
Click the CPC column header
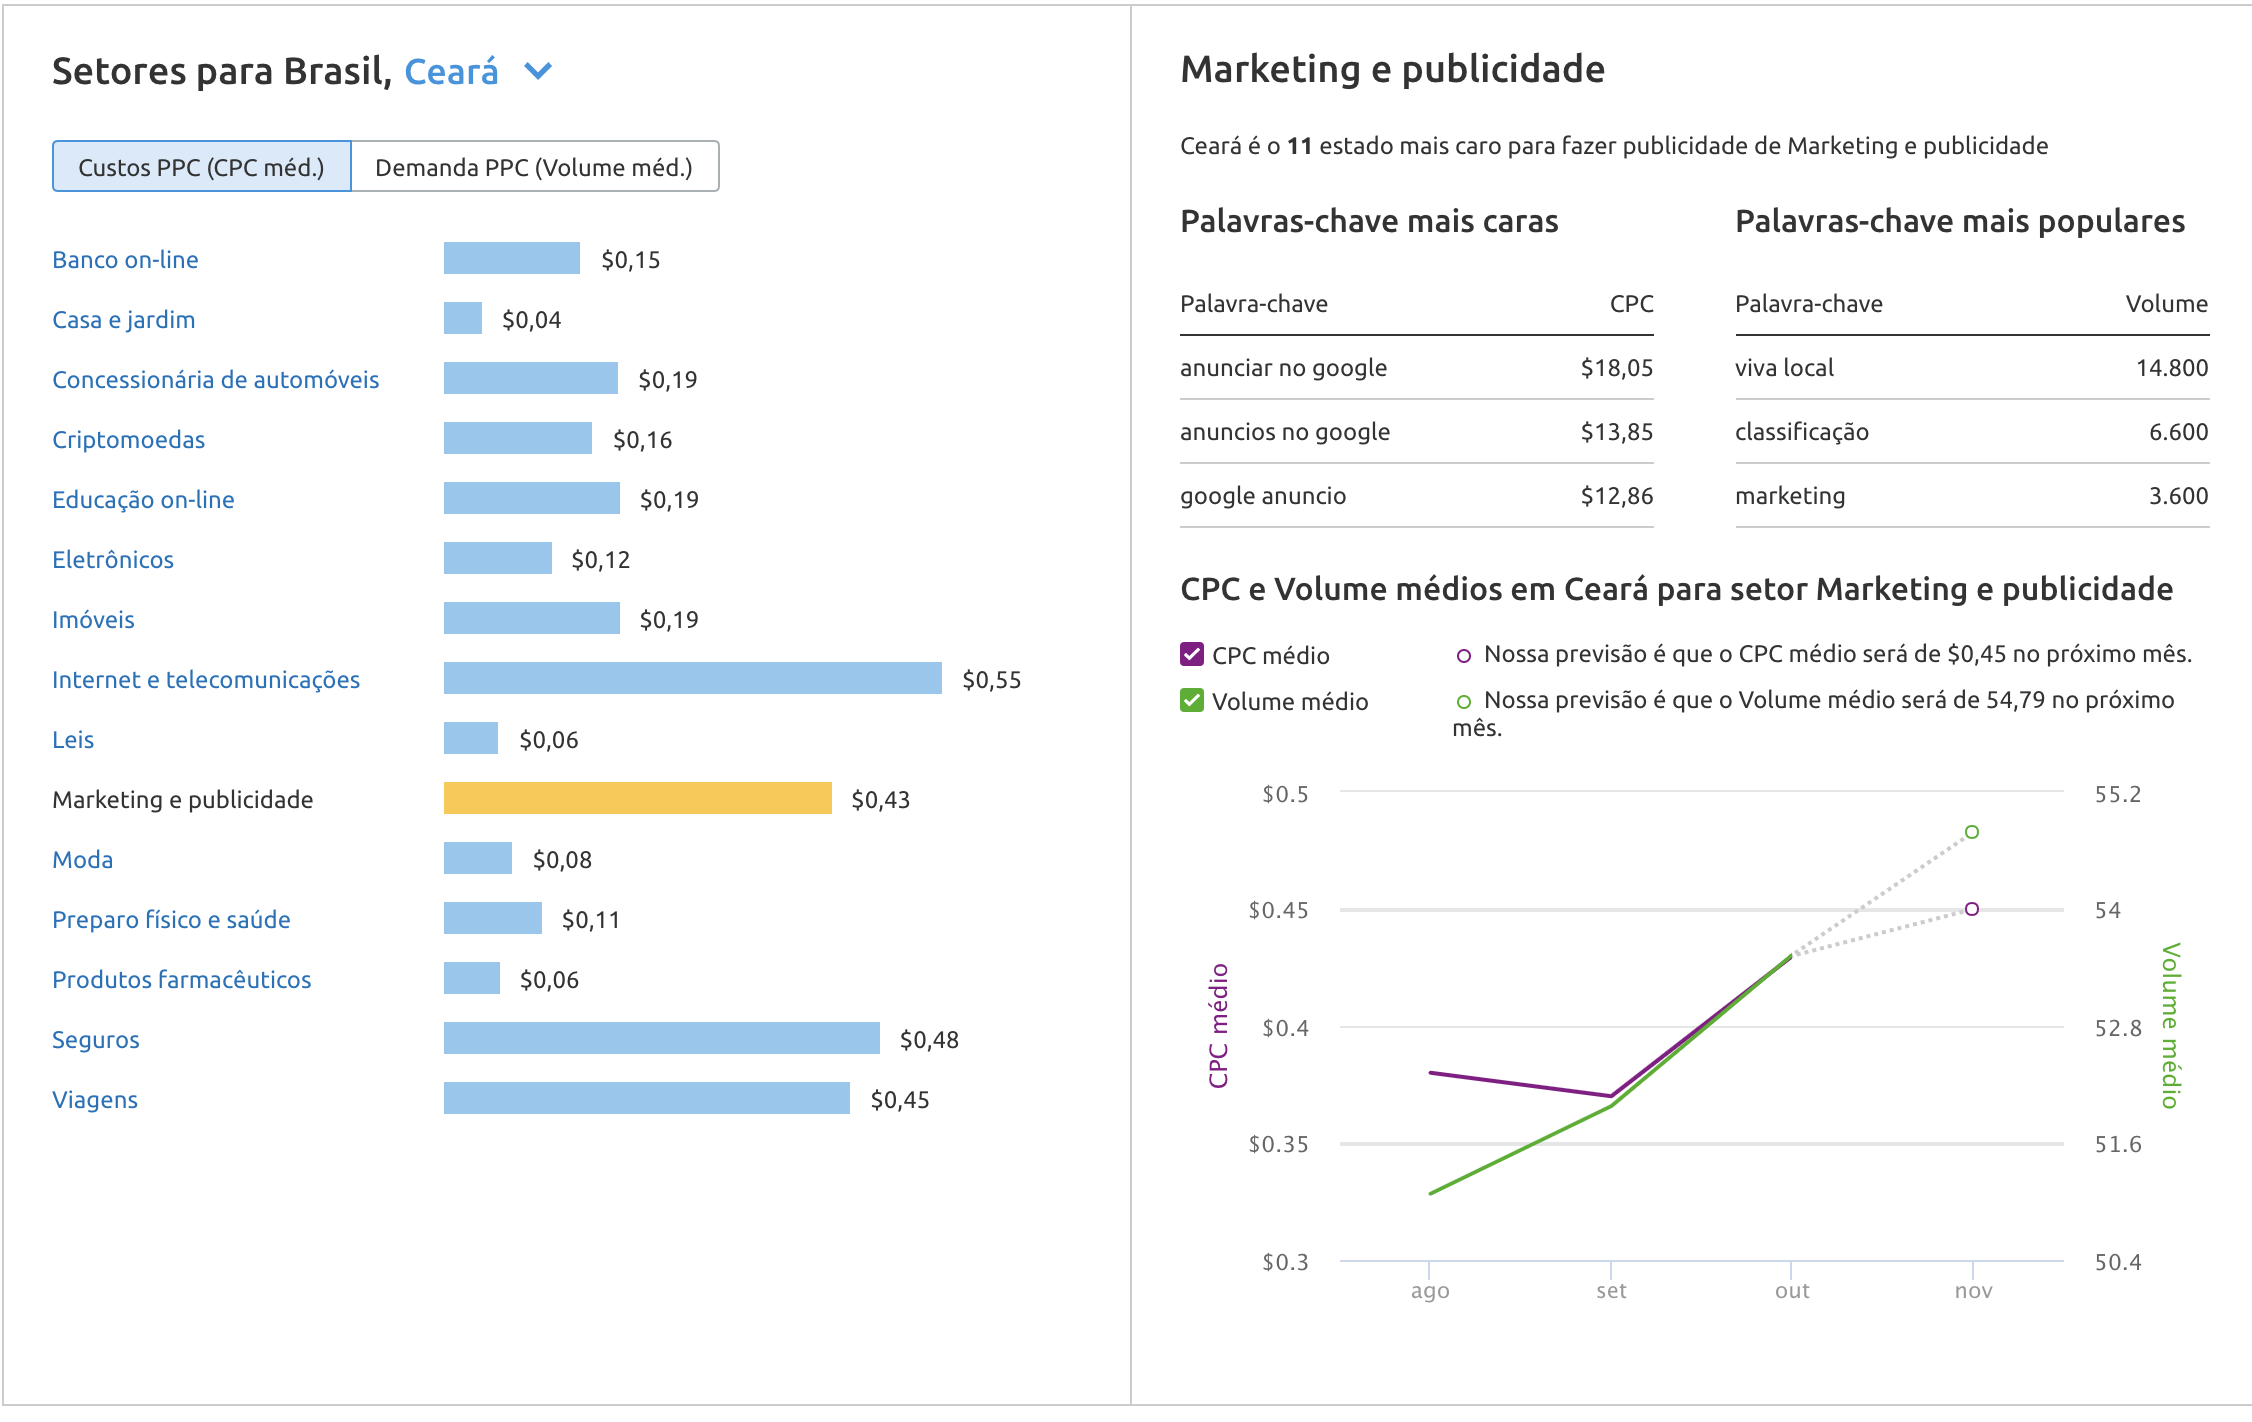coord(1632,304)
